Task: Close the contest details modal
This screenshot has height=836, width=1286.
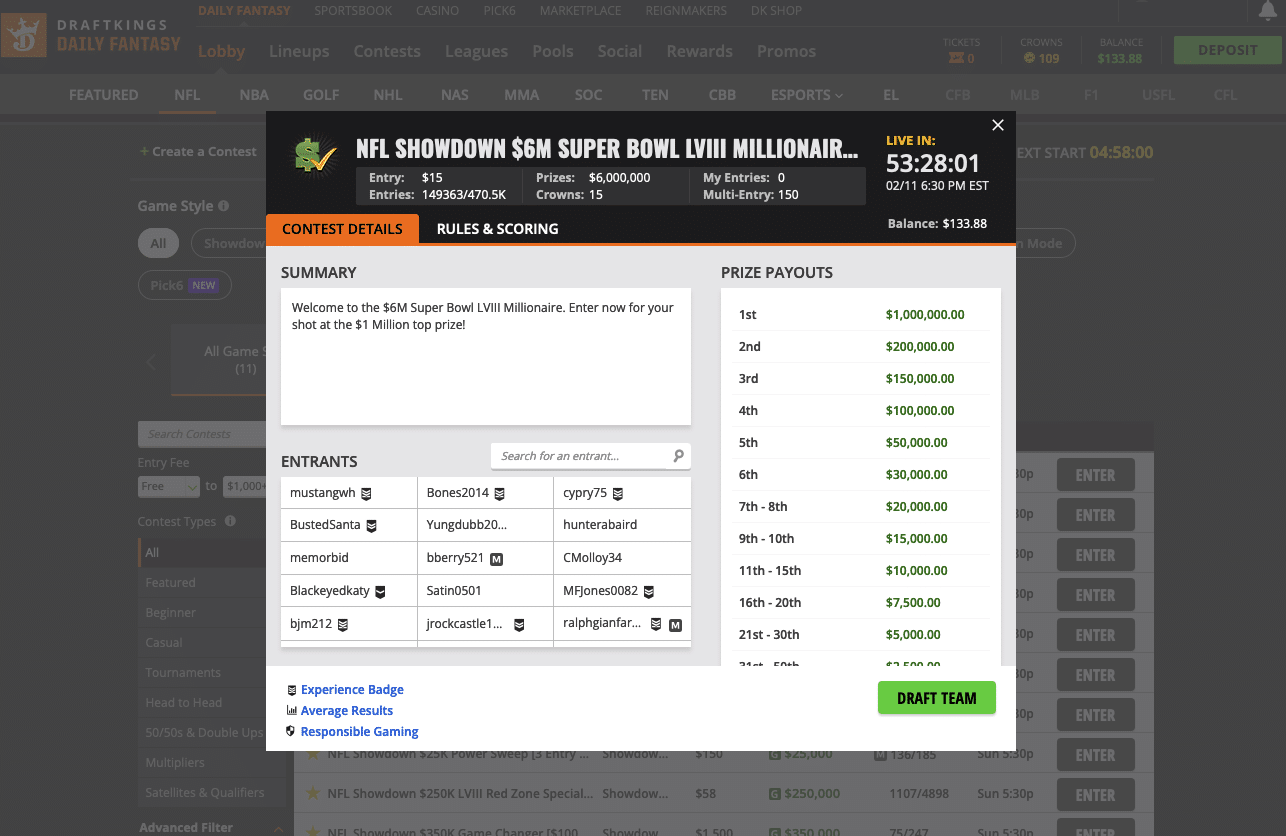Action: (x=997, y=125)
